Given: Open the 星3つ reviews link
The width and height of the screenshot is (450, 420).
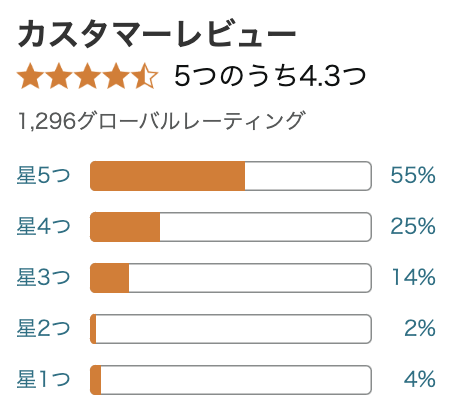Looking at the screenshot, I should [44, 277].
